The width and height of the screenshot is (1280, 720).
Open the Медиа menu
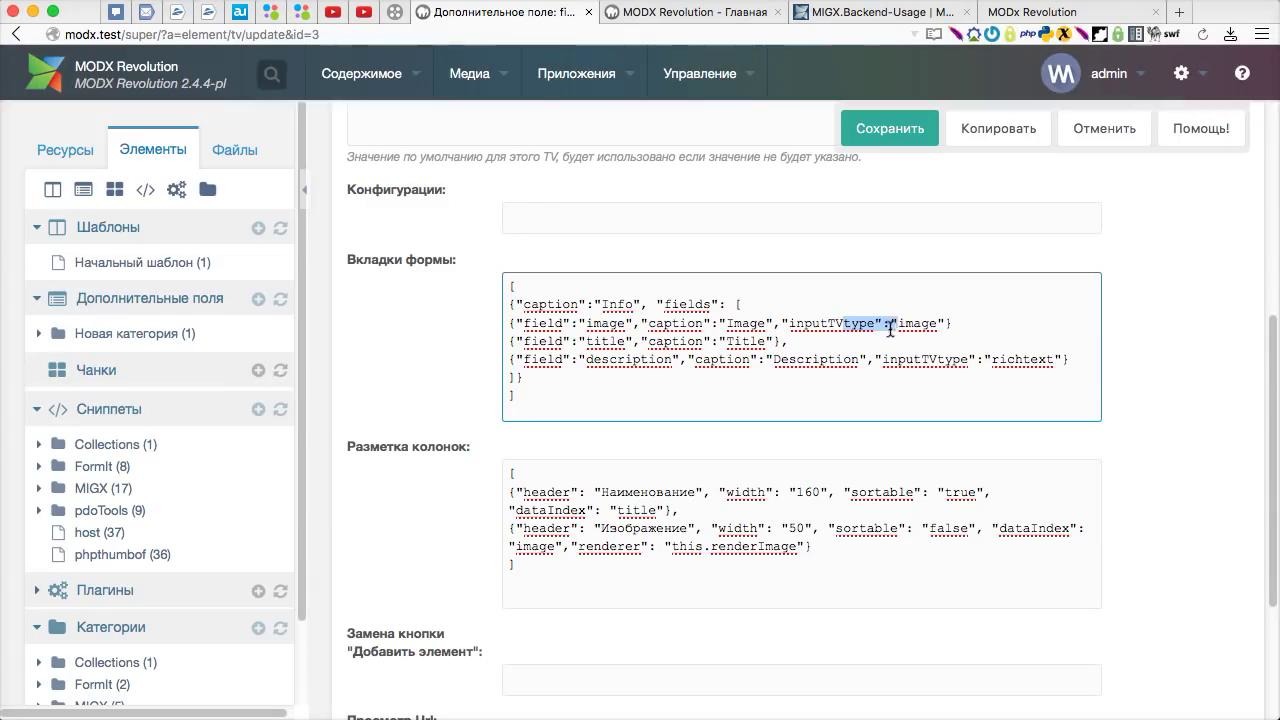[x=478, y=74]
